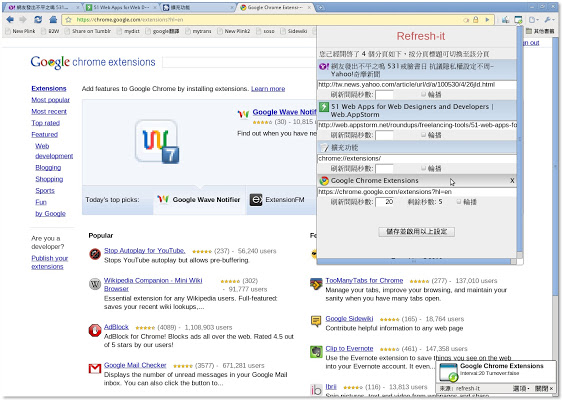Screen dimensions: 562x400
Task: Click the Stop Autoplay for YouTube icon
Action: (x=95, y=254)
